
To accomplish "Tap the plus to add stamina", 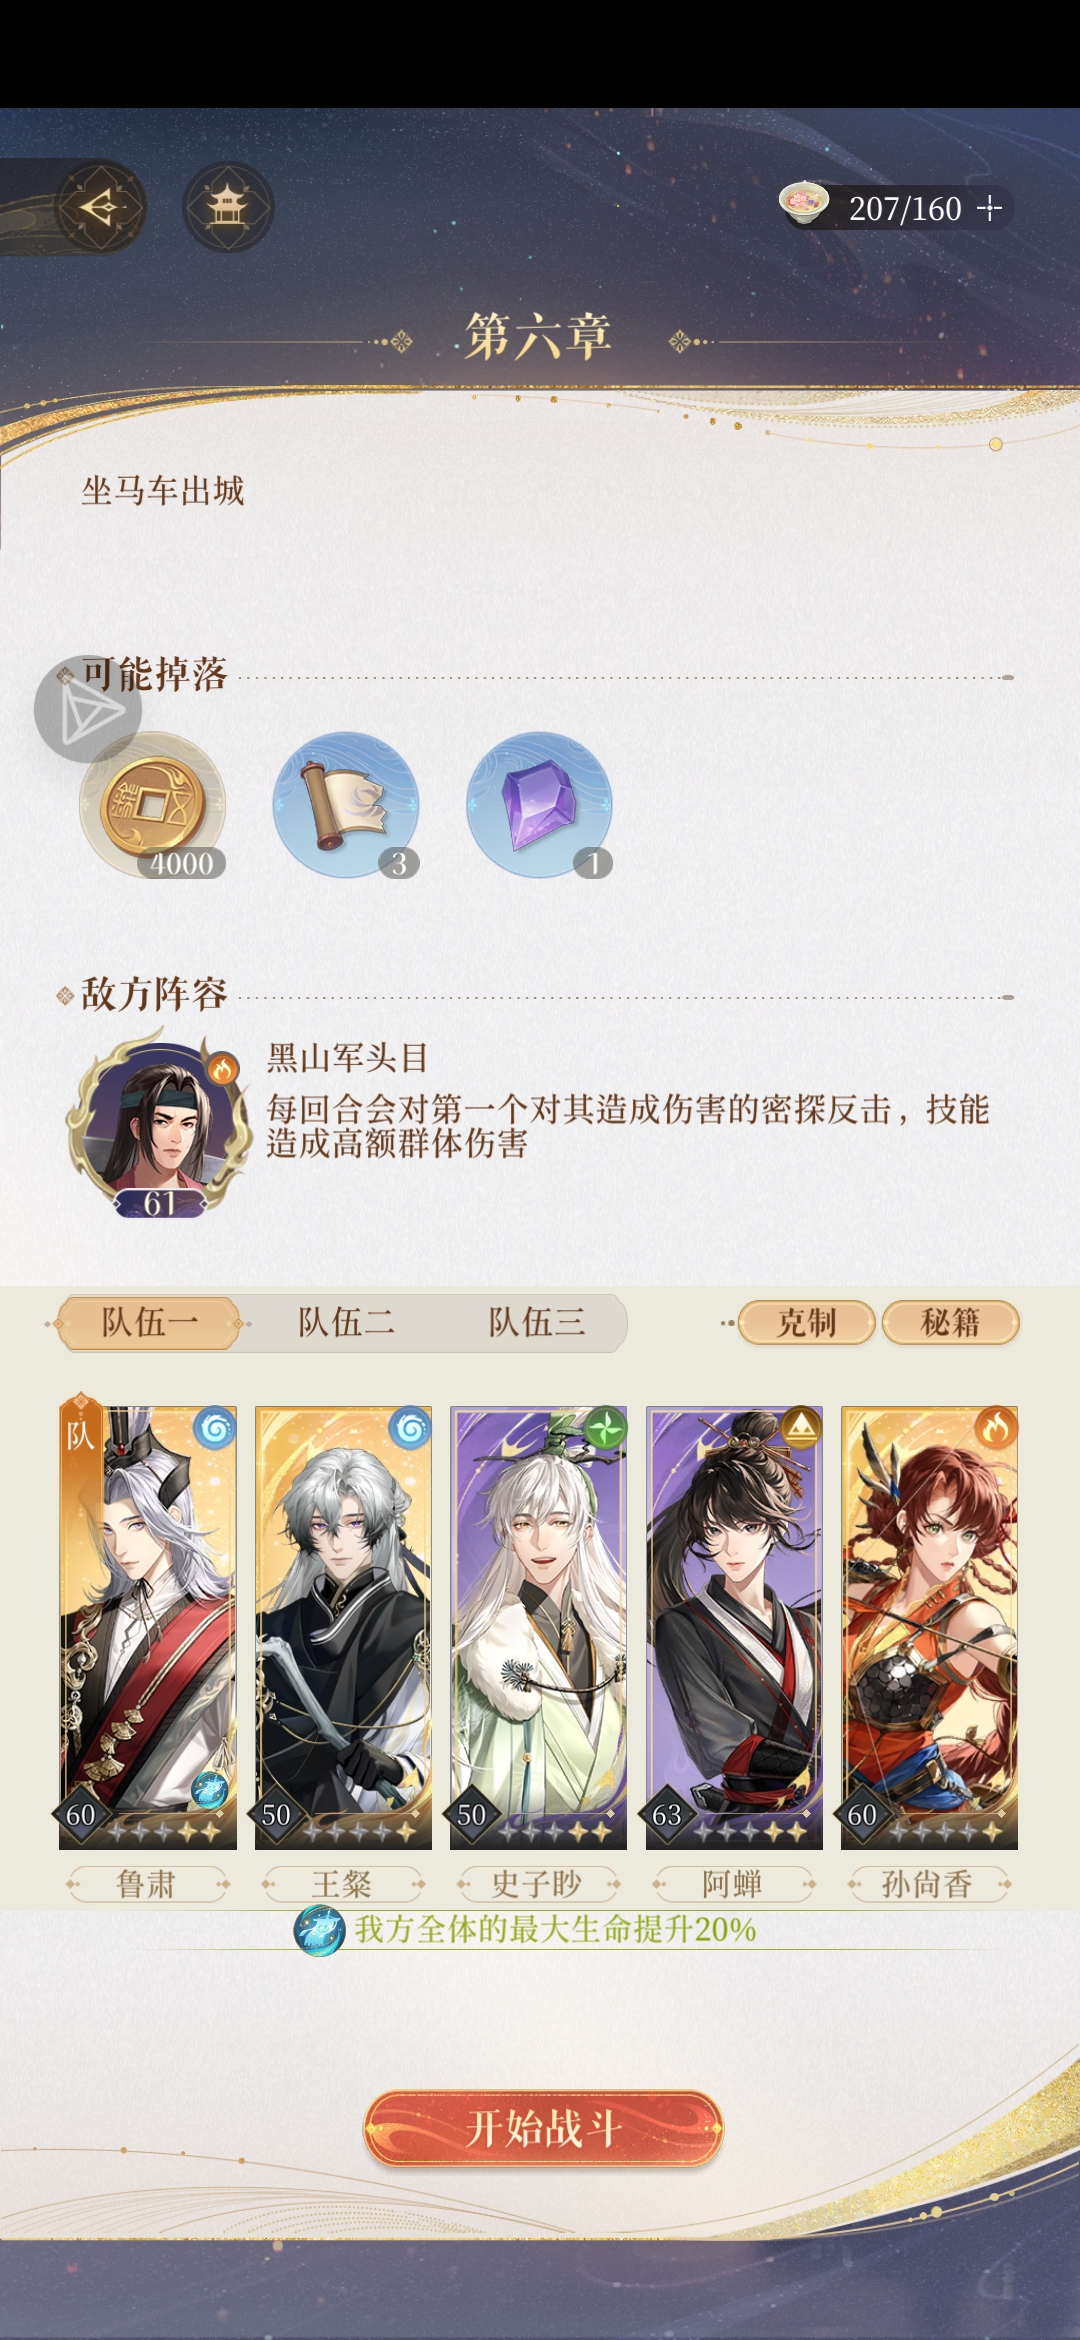I will click(989, 208).
